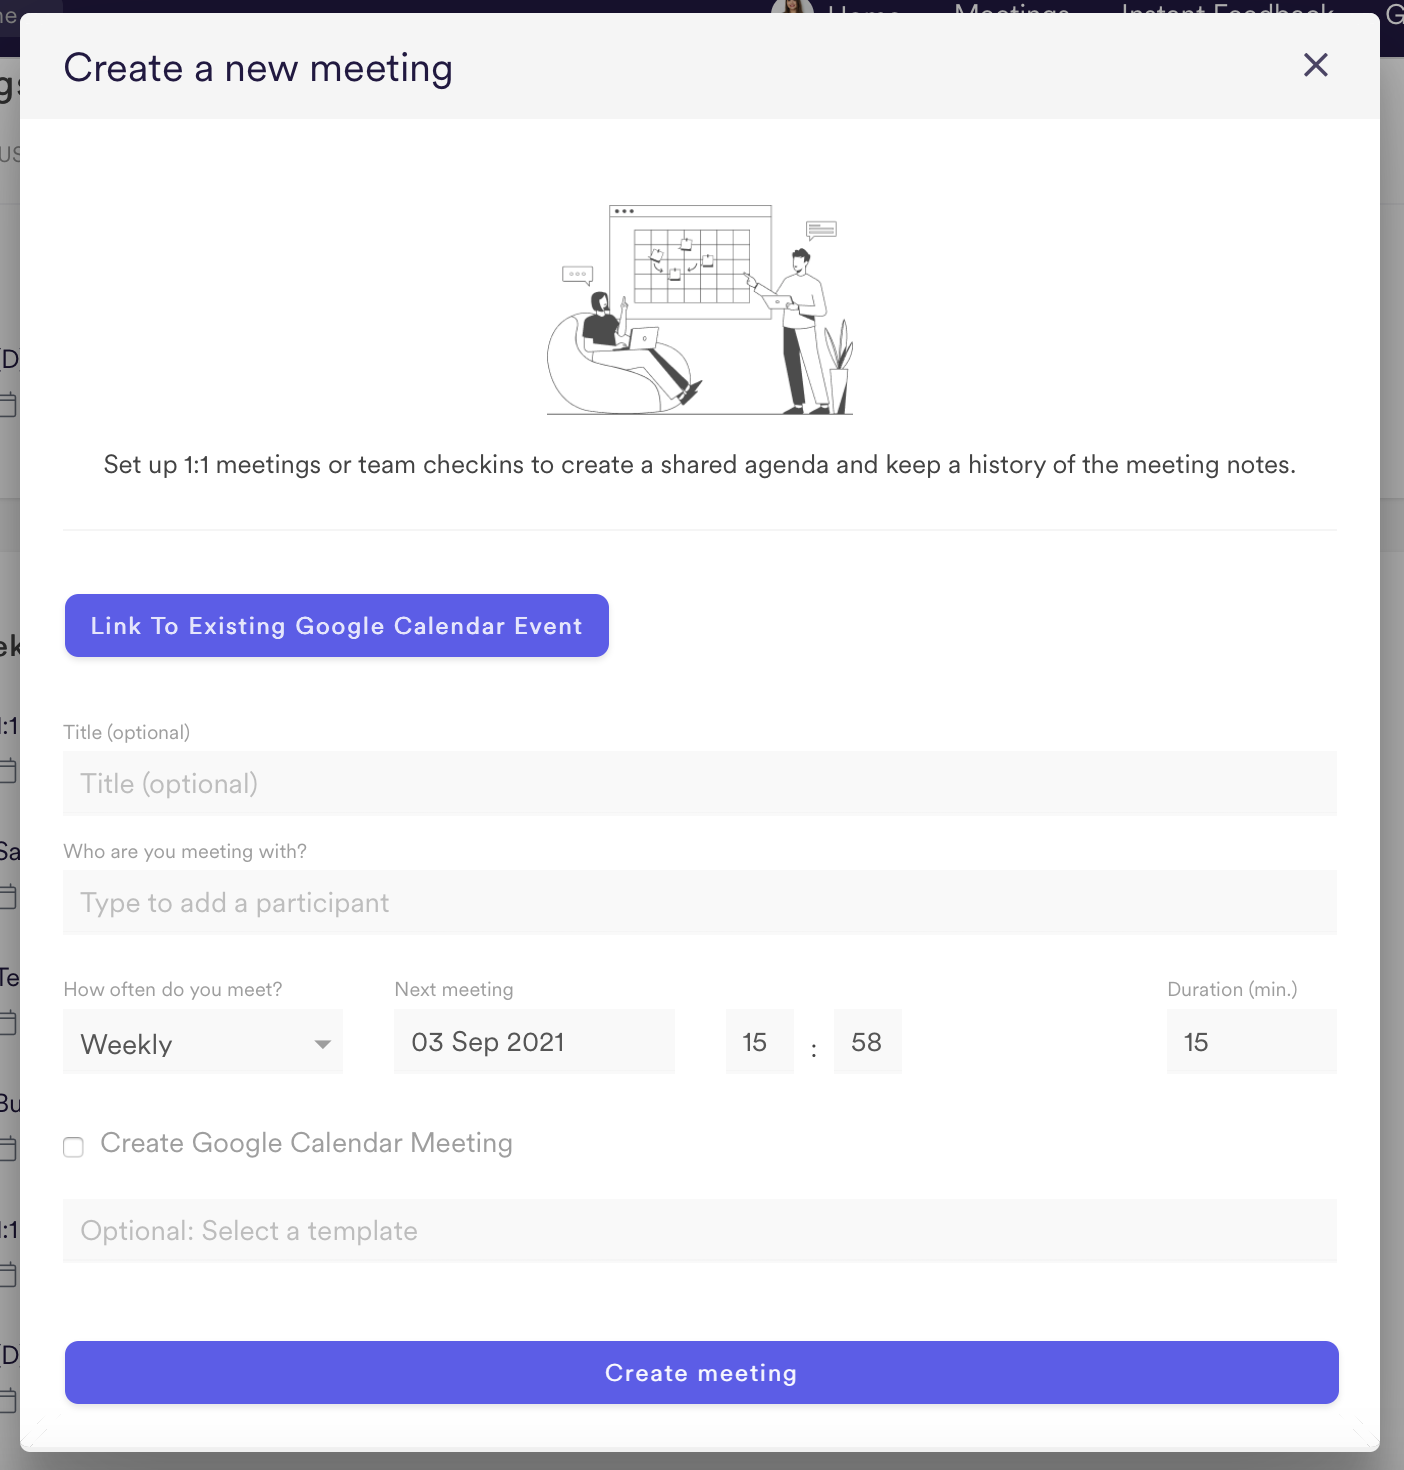The height and width of the screenshot is (1470, 1404).
Task: Click the meeting illustration image
Action: coord(700,309)
